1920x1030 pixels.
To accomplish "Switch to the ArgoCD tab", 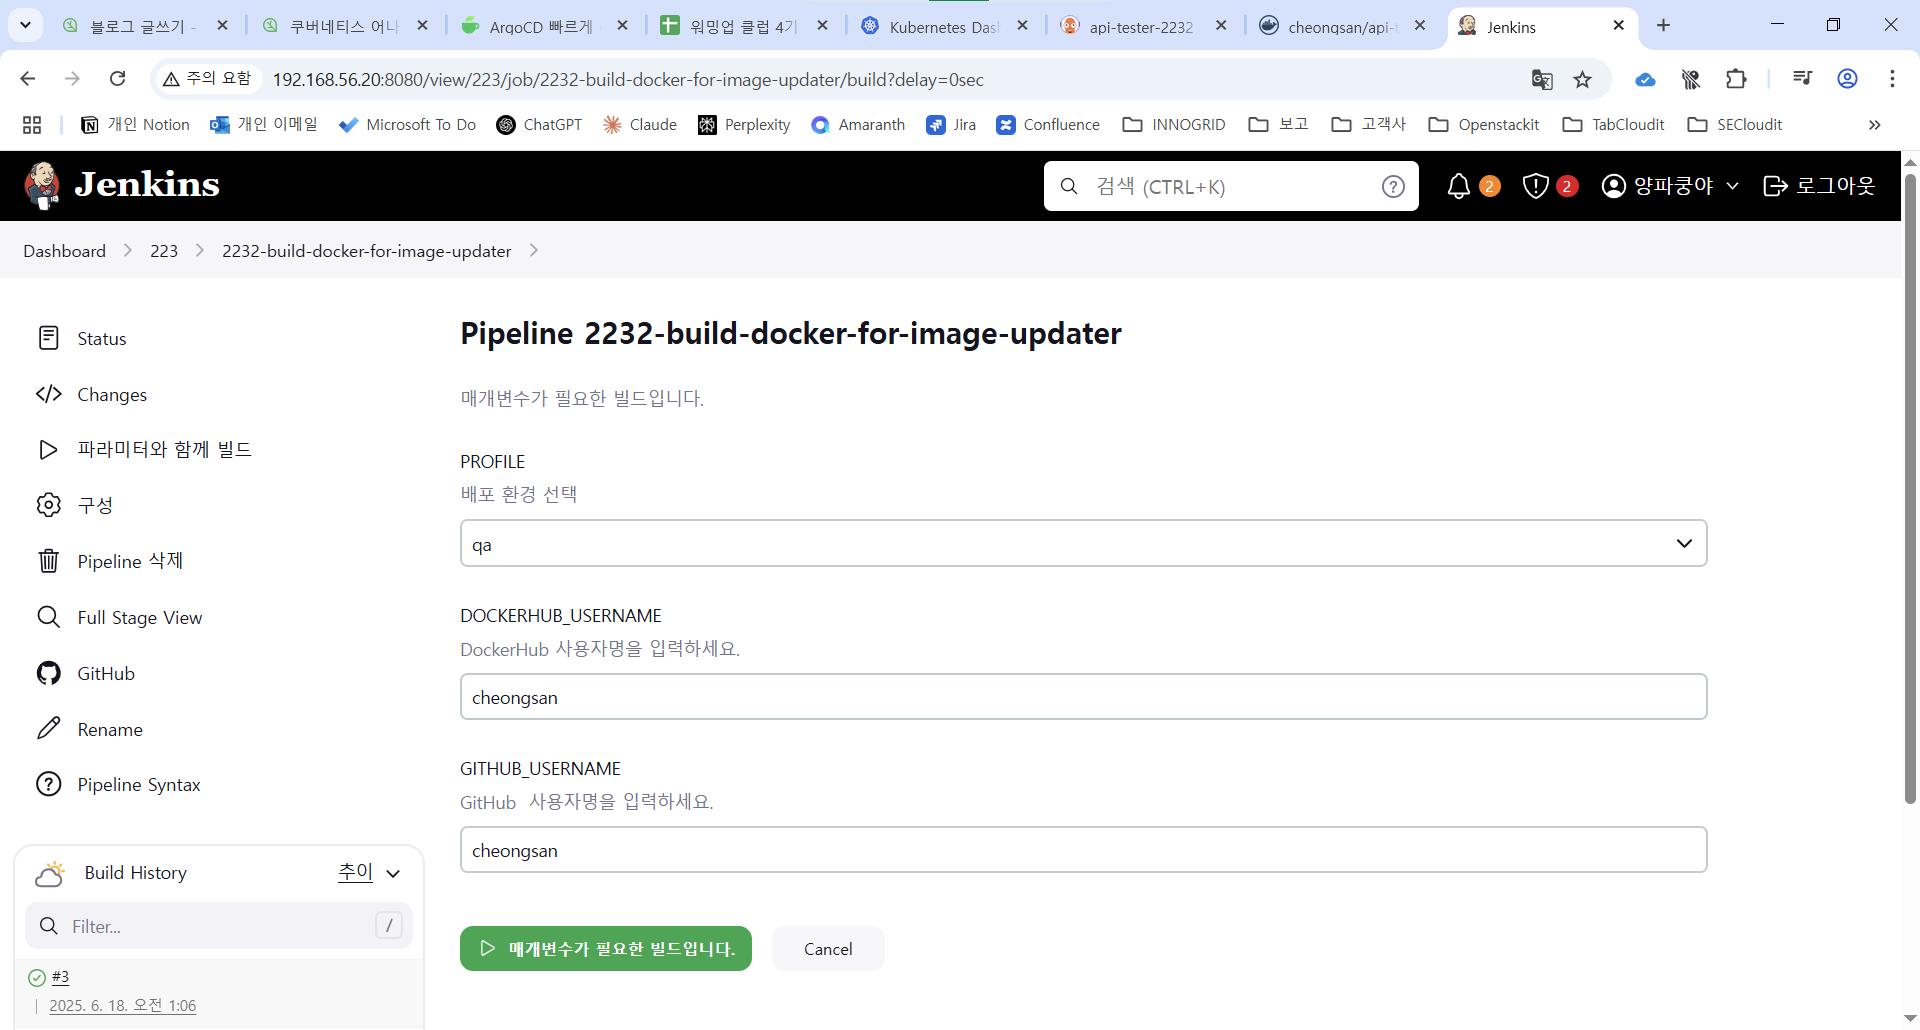I will pyautogui.click(x=545, y=26).
